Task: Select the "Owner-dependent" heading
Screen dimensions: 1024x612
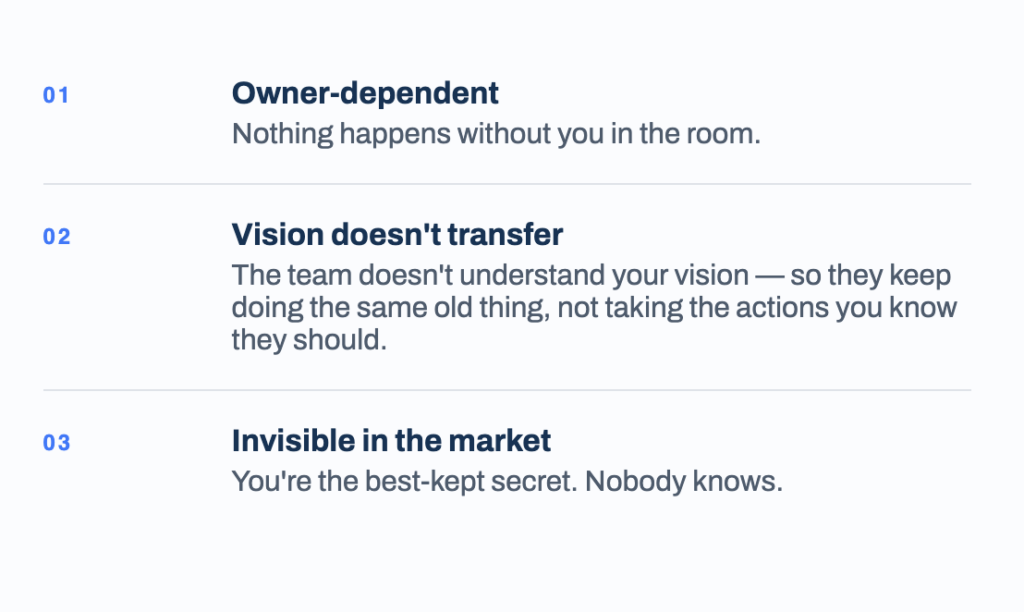Action: tap(365, 93)
